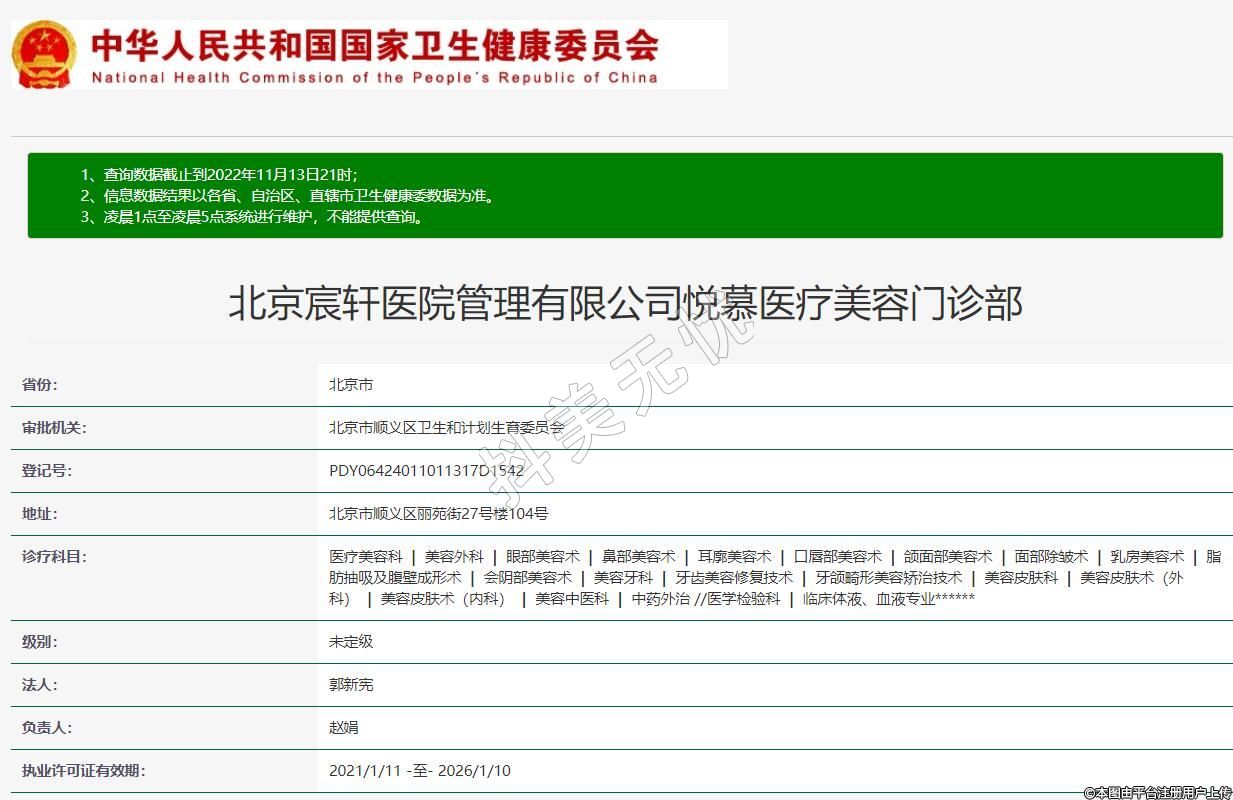Screen dimensions: 1233x800
Task: Click the 北京市 province value
Action: tap(351, 385)
